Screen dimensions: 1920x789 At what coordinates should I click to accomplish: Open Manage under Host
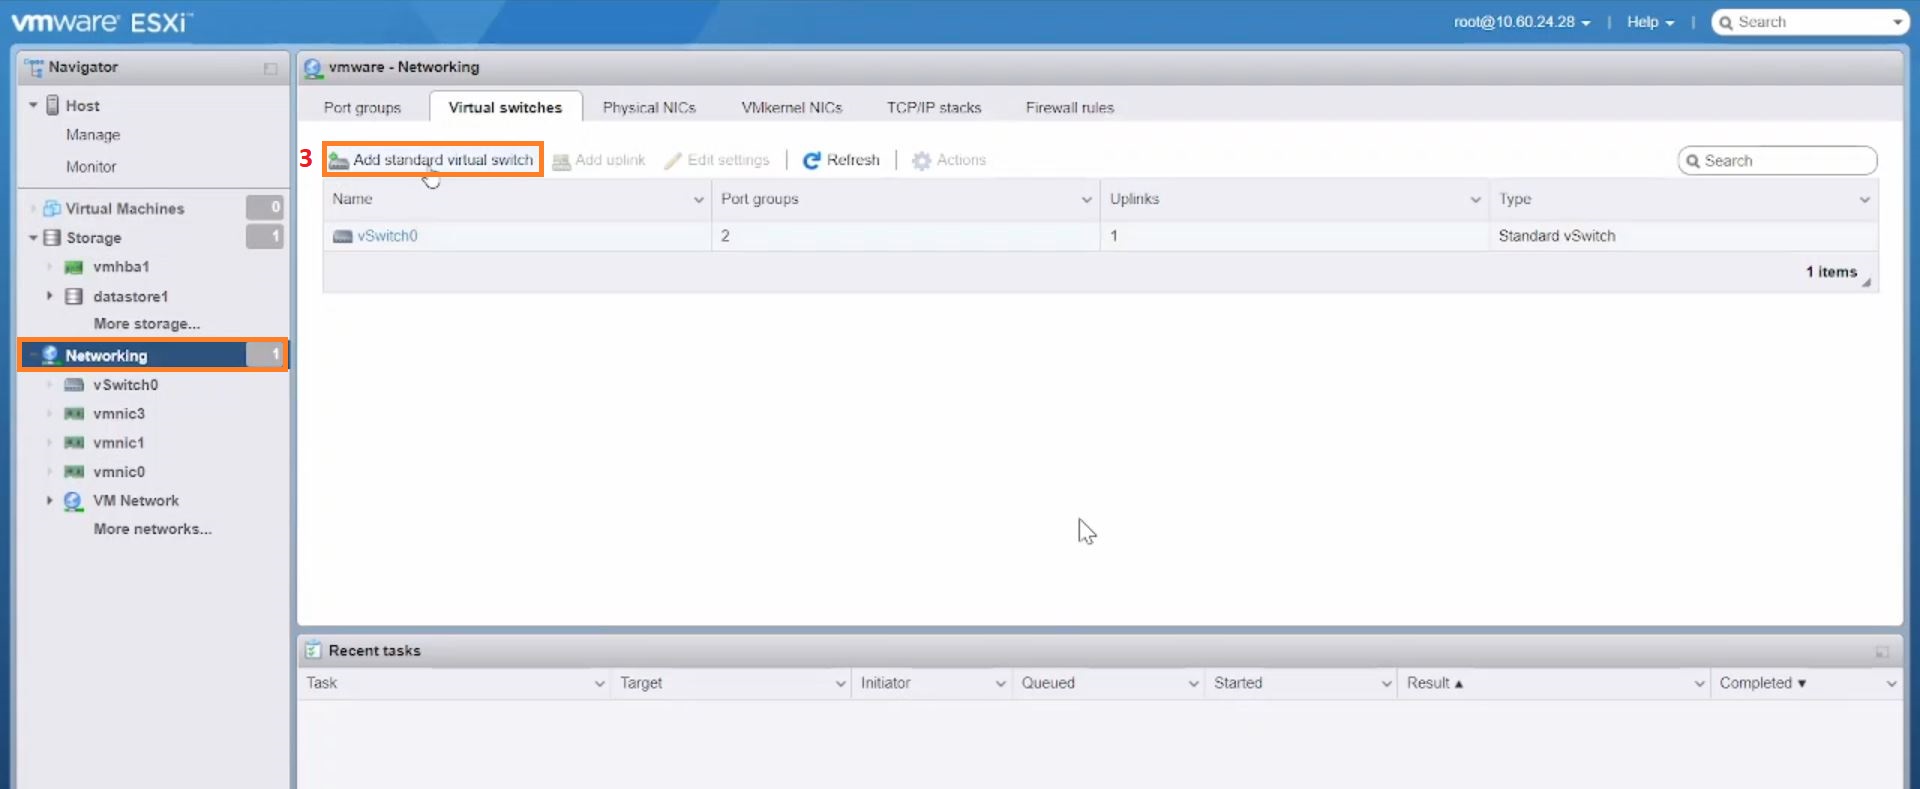pos(93,135)
